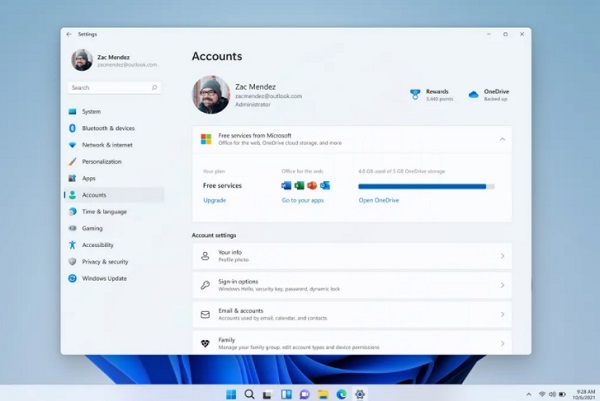Click the Upgrade link
600x401 pixels.
pyautogui.click(x=215, y=200)
